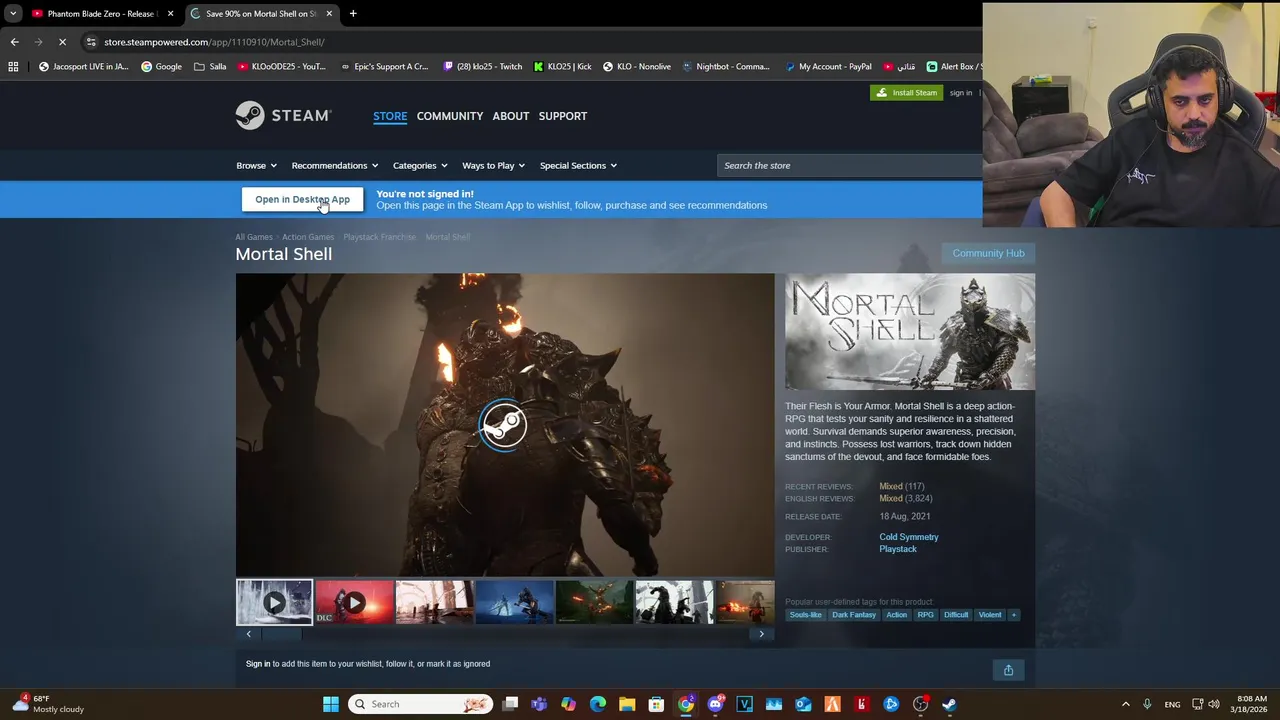
Task: Expand the Categories dropdown
Action: tap(420, 166)
